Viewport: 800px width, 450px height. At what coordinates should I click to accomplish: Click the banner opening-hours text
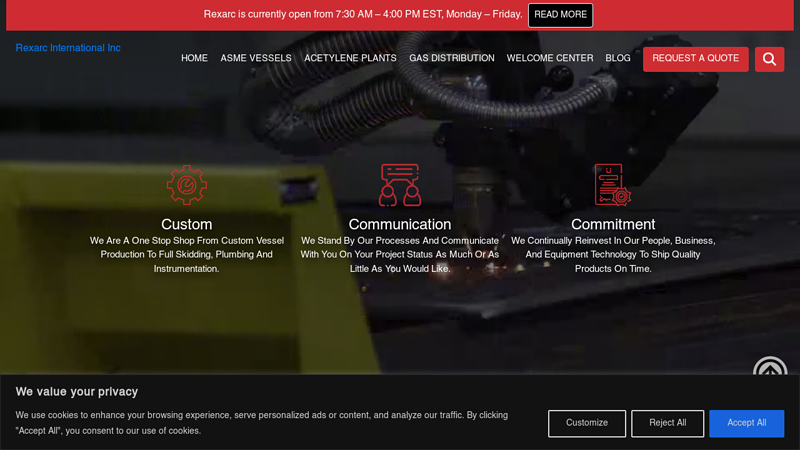point(363,14)
